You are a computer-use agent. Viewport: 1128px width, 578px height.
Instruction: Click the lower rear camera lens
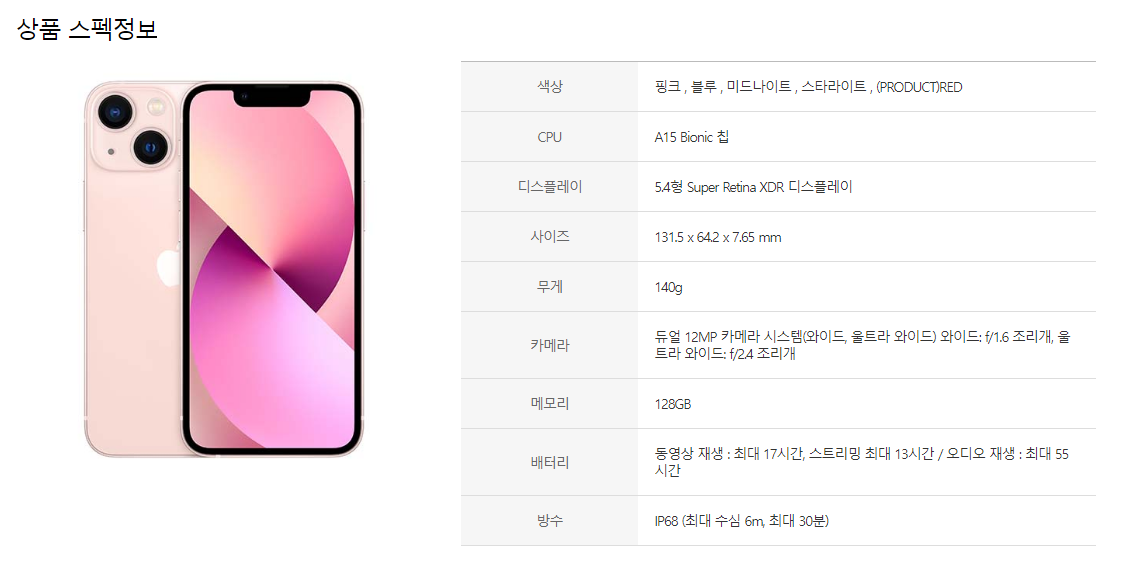150,148
